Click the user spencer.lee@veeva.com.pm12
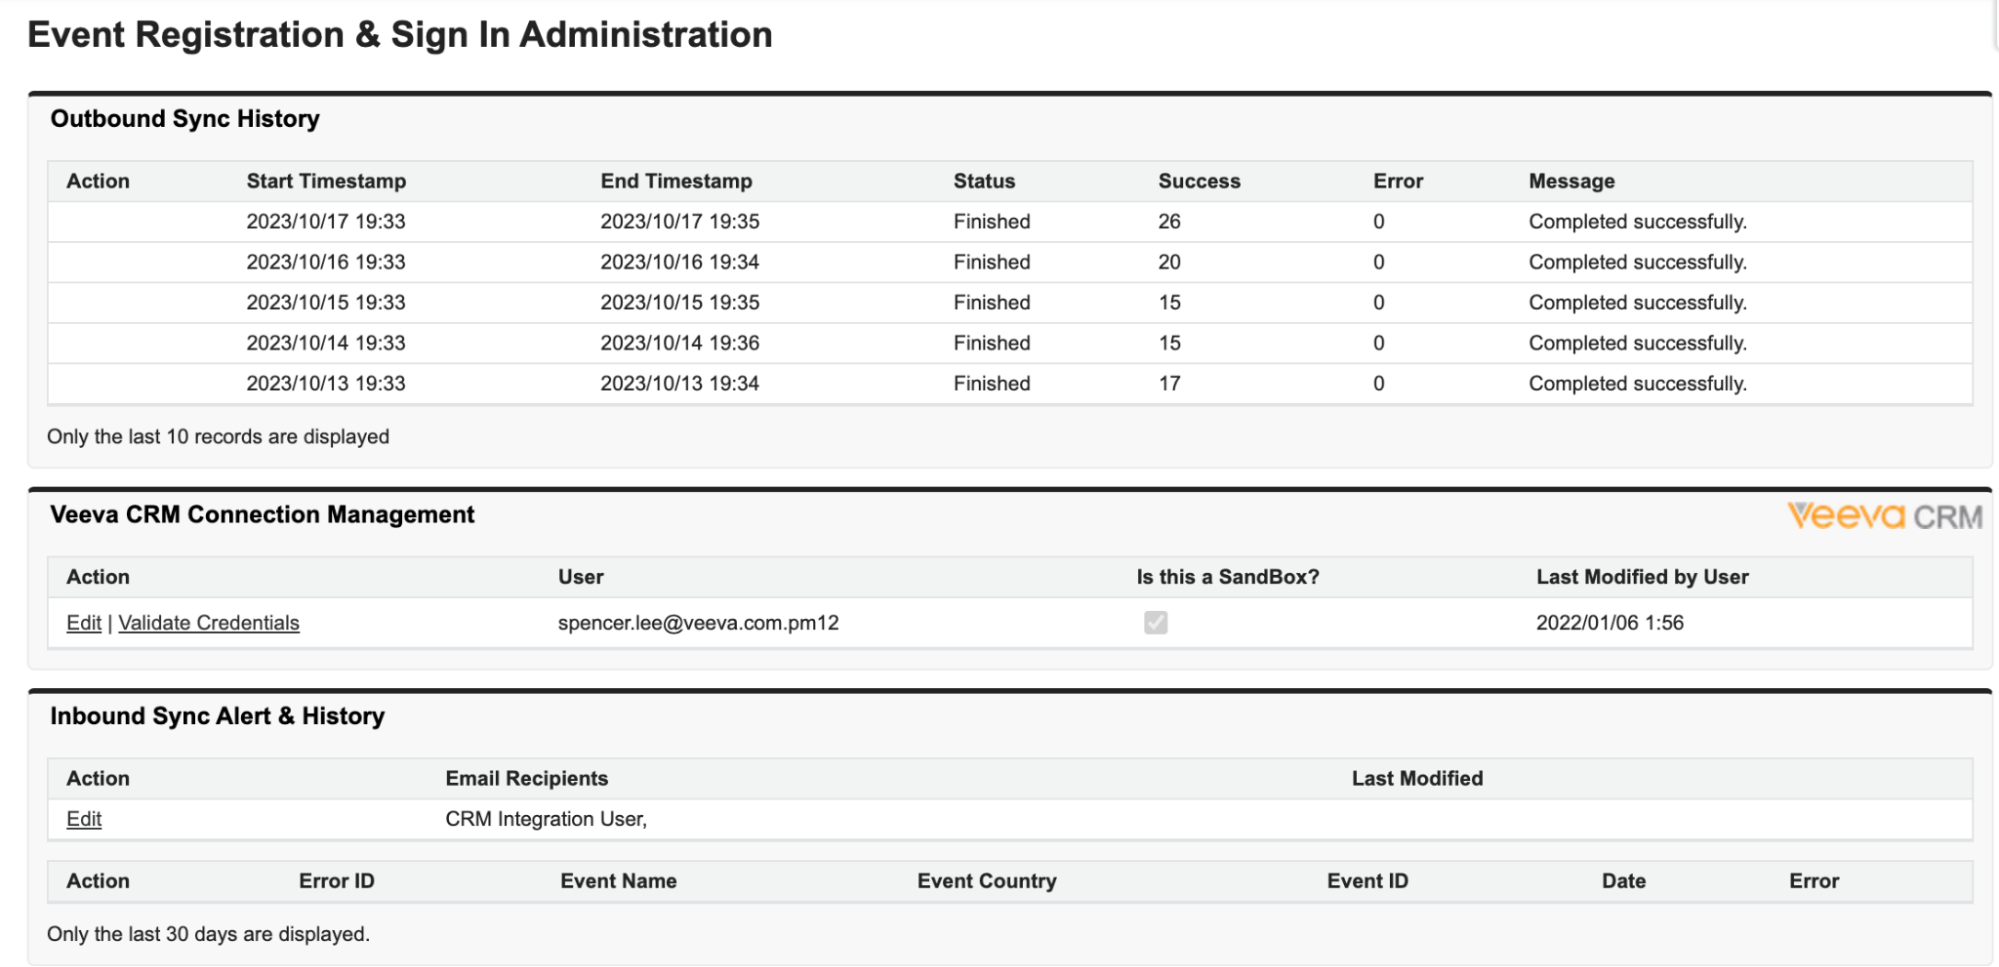Viewport: 1999px width, 967px height. 698,623
